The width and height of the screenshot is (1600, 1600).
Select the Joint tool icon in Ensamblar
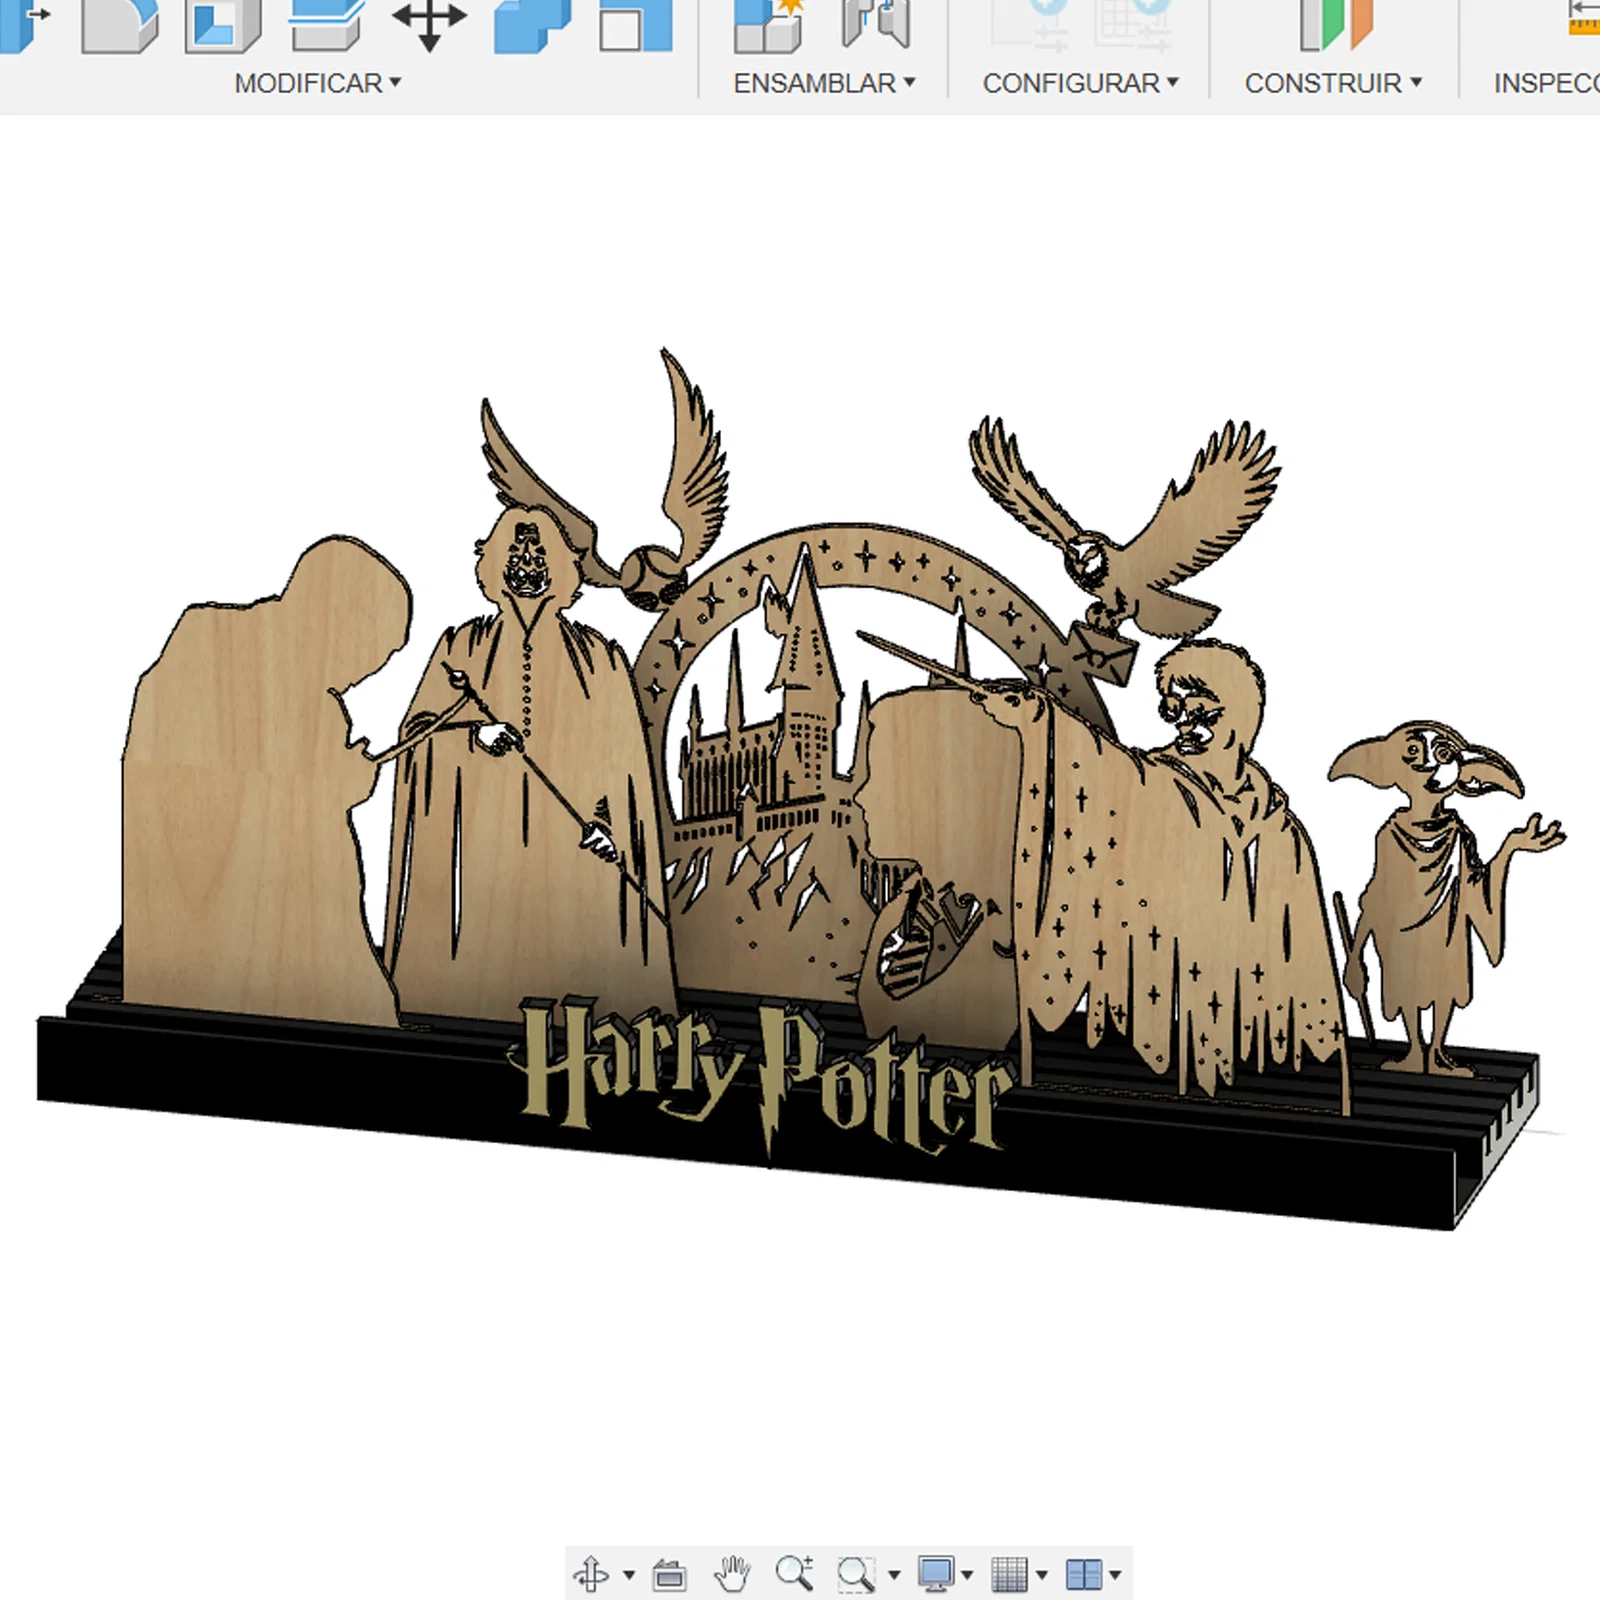[x=876, y=24]
